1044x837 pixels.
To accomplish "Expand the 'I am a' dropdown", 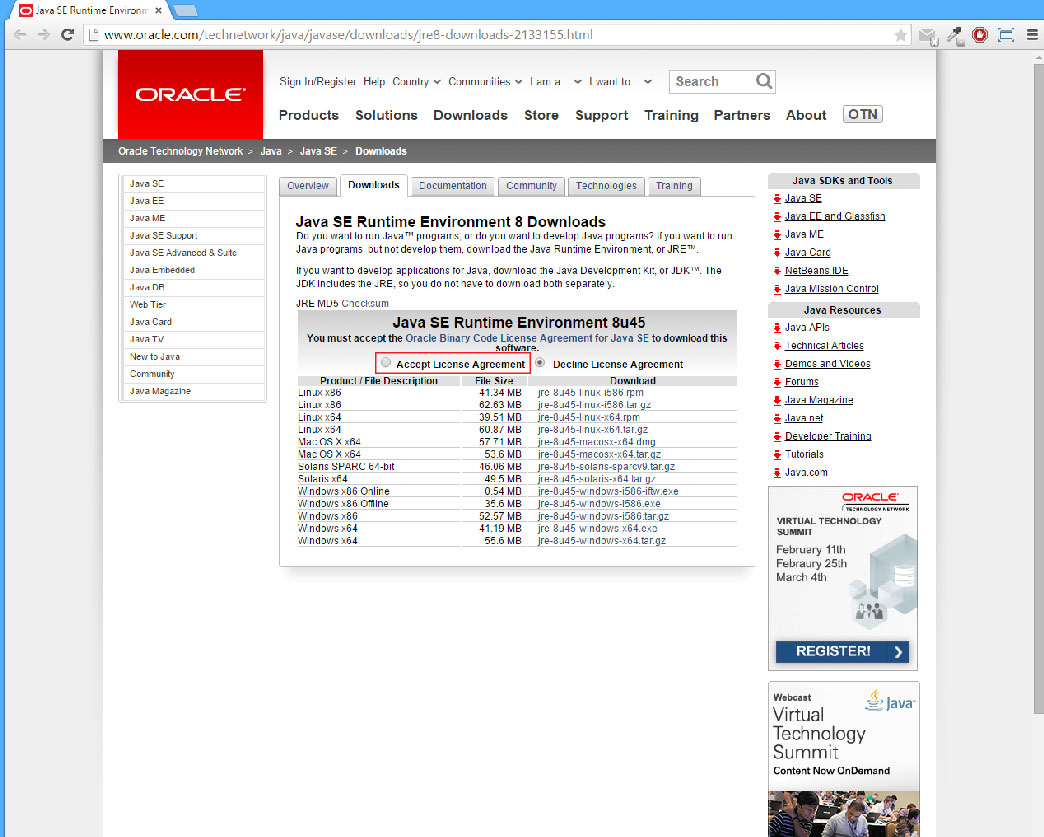I will click(x=577, y=82).
